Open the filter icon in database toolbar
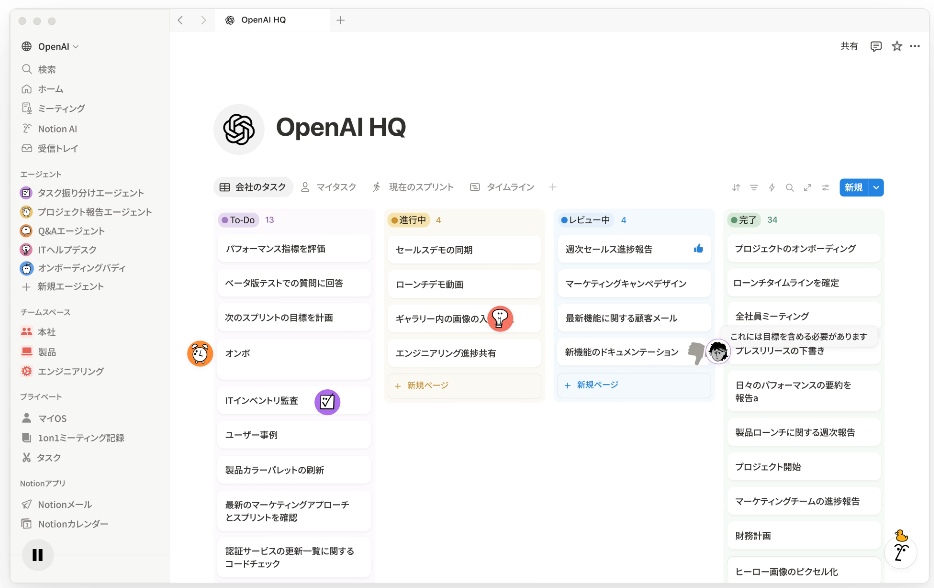Viewport: 934px width, 588px height. tap(754, 188)
